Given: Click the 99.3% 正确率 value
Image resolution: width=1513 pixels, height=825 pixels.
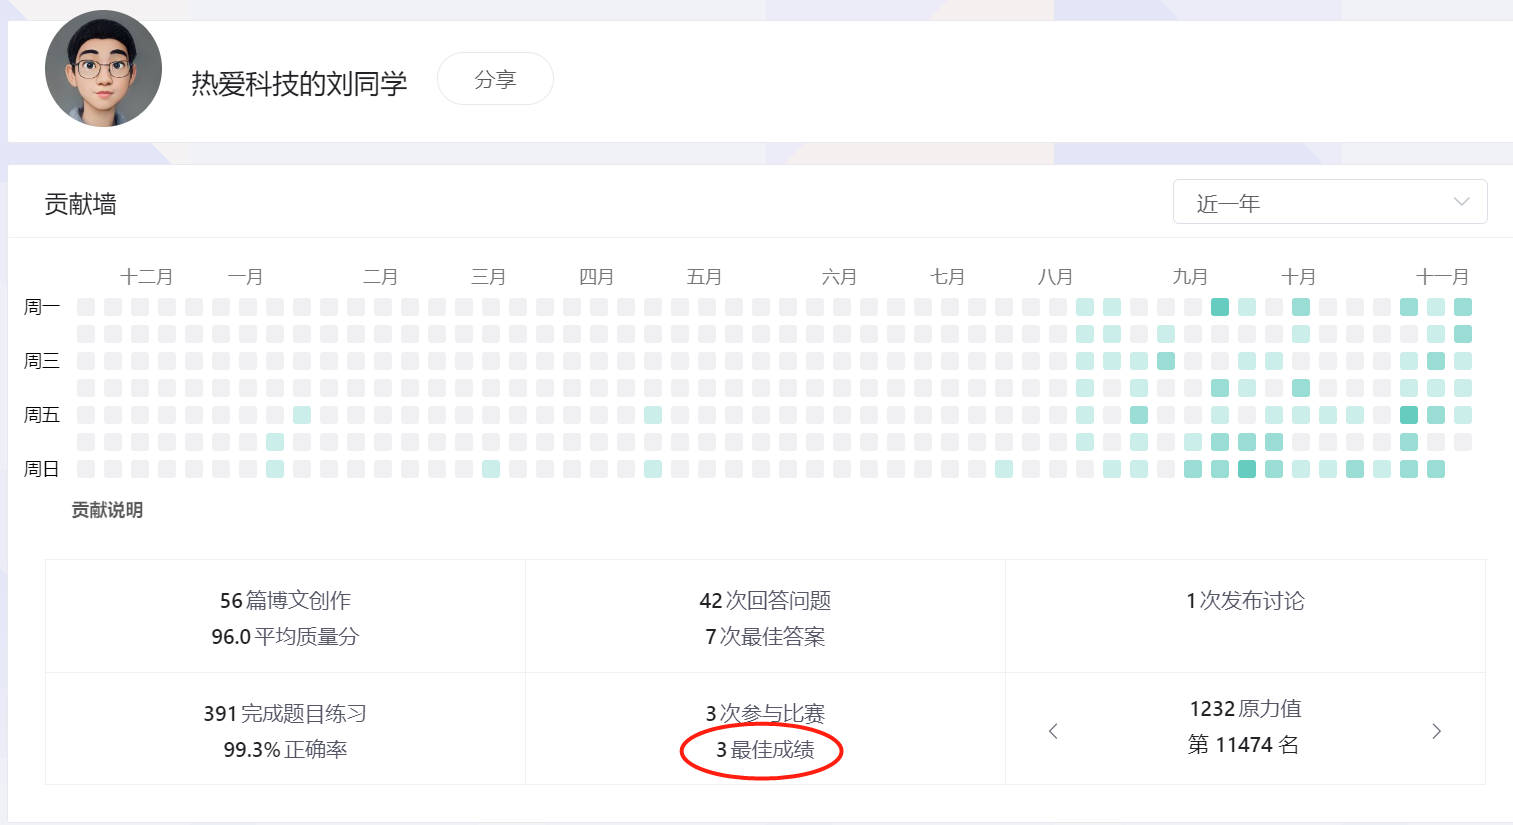Looking at the screenshot, I should click(x=285, y=749).
